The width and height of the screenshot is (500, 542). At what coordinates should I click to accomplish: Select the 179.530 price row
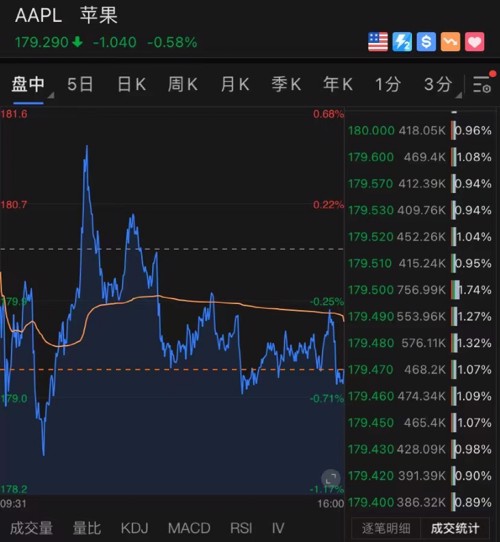(420, 210)
